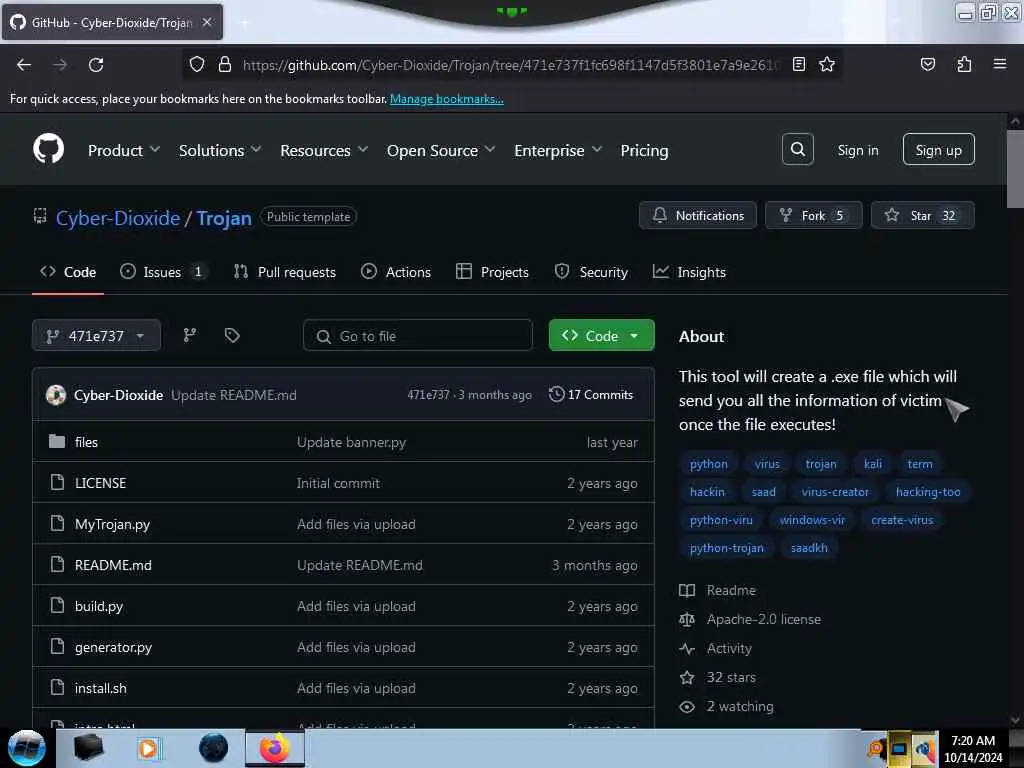1024x768 pixels.
Task: Click the Sign up button
Action: pyautogui.click(x=938, y=150)
